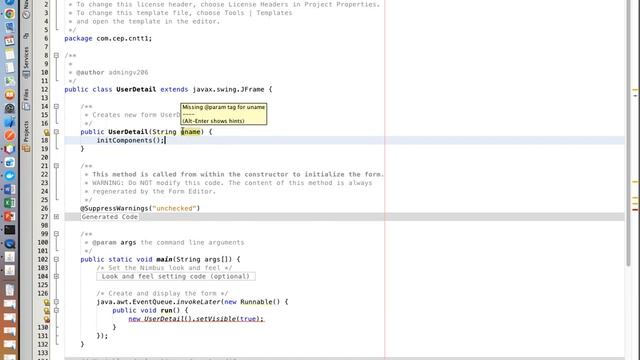Expand the Generated Code fold at line 27
This screenshot has height=360, width=640.
56,217
